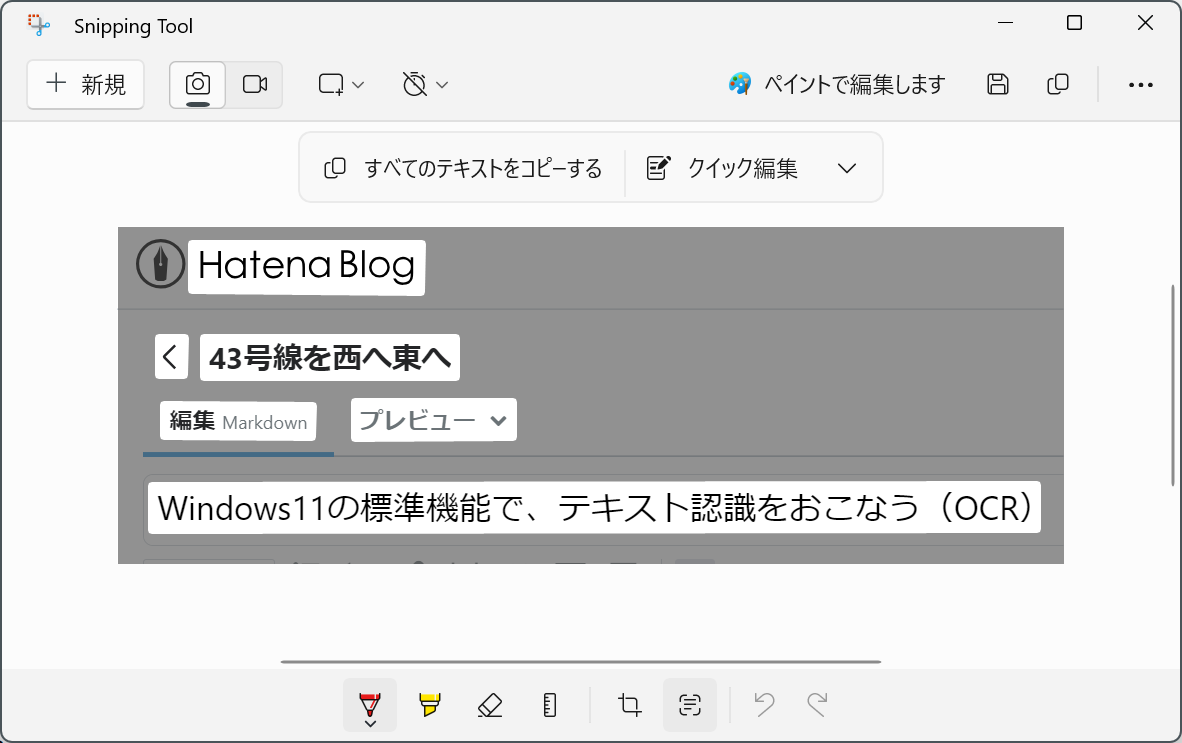Select the red ballpoint pen tool
Image resolution: width=1182 pixels, height=743 pixels.
pyautogui.click(x=370, y=705)
